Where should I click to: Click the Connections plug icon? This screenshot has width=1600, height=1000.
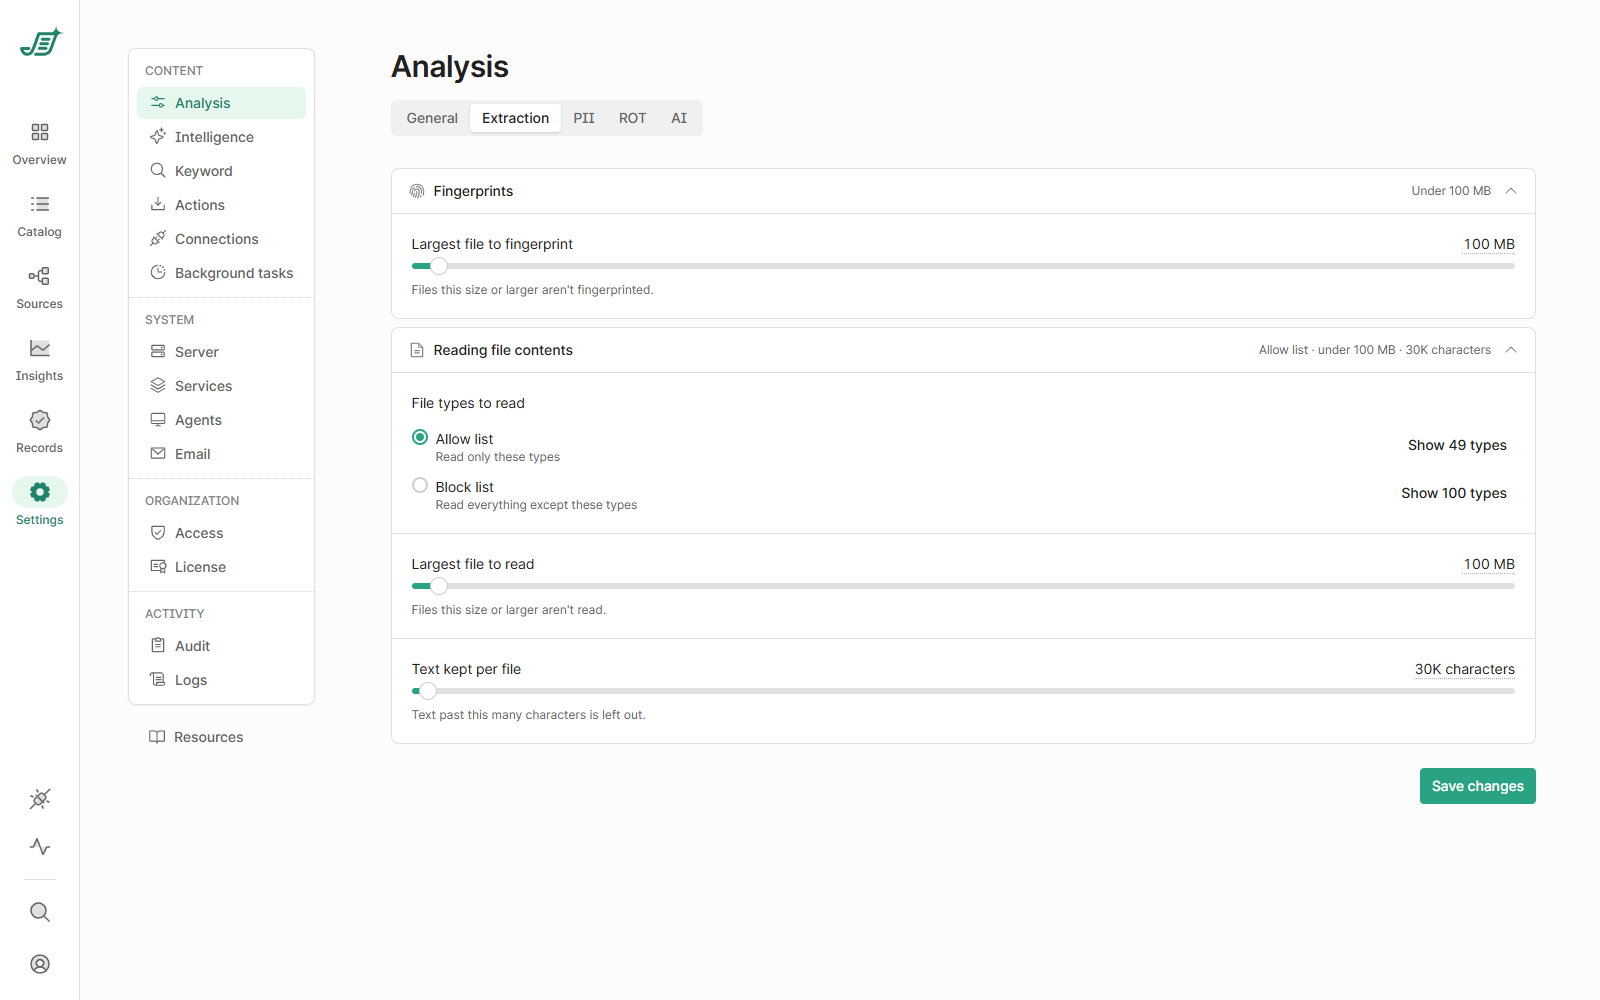(158, 239)
